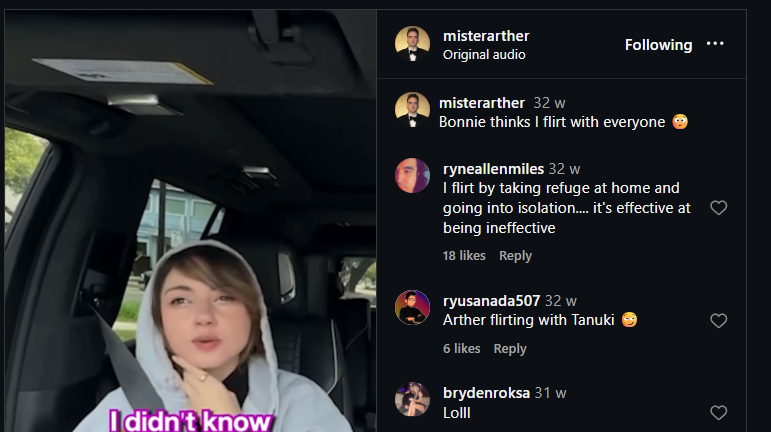Image resolution: width=771 pixels, height=432 pixels.
Task: View ryneallenmiles' profile picture
Action: tap(412, 175)
